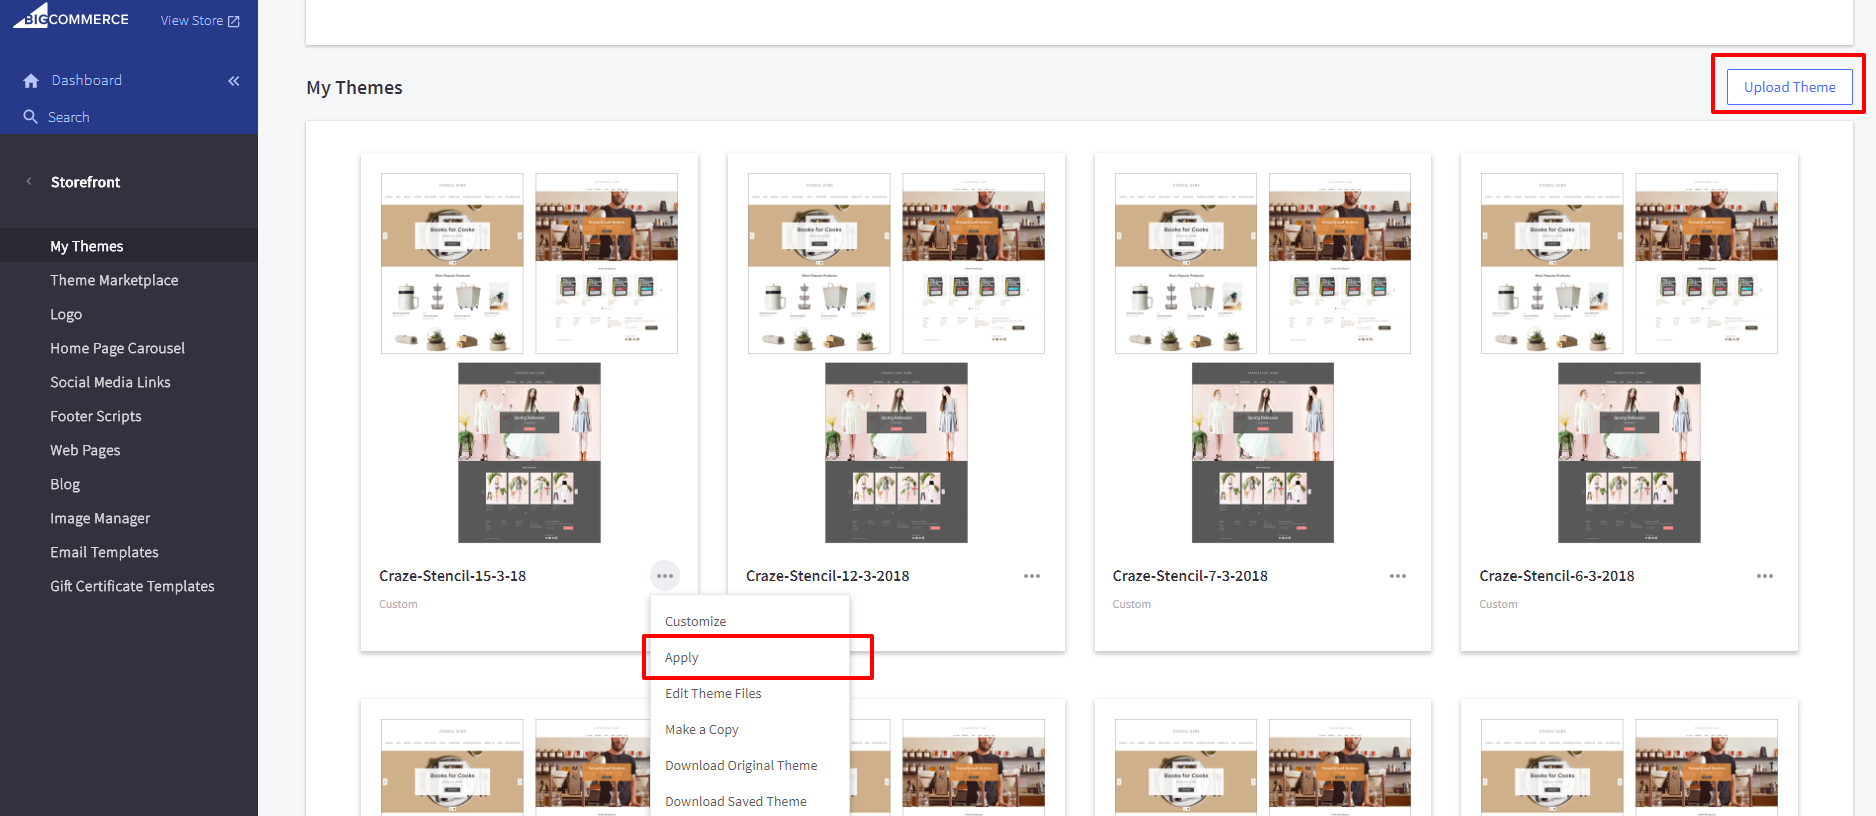Click Books for Cooks preview of Craze-Stencil-7-3-2018
The width and height of the screenshot is (1876, 816).
(1186, 263)
